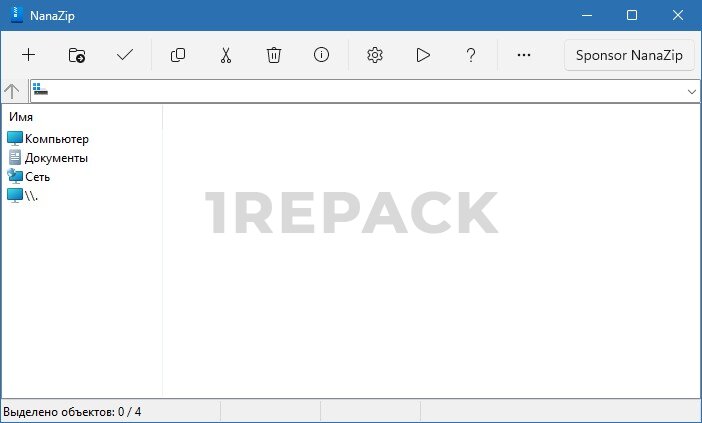Click the Sponsor NanaZip button

coord(629,55)
